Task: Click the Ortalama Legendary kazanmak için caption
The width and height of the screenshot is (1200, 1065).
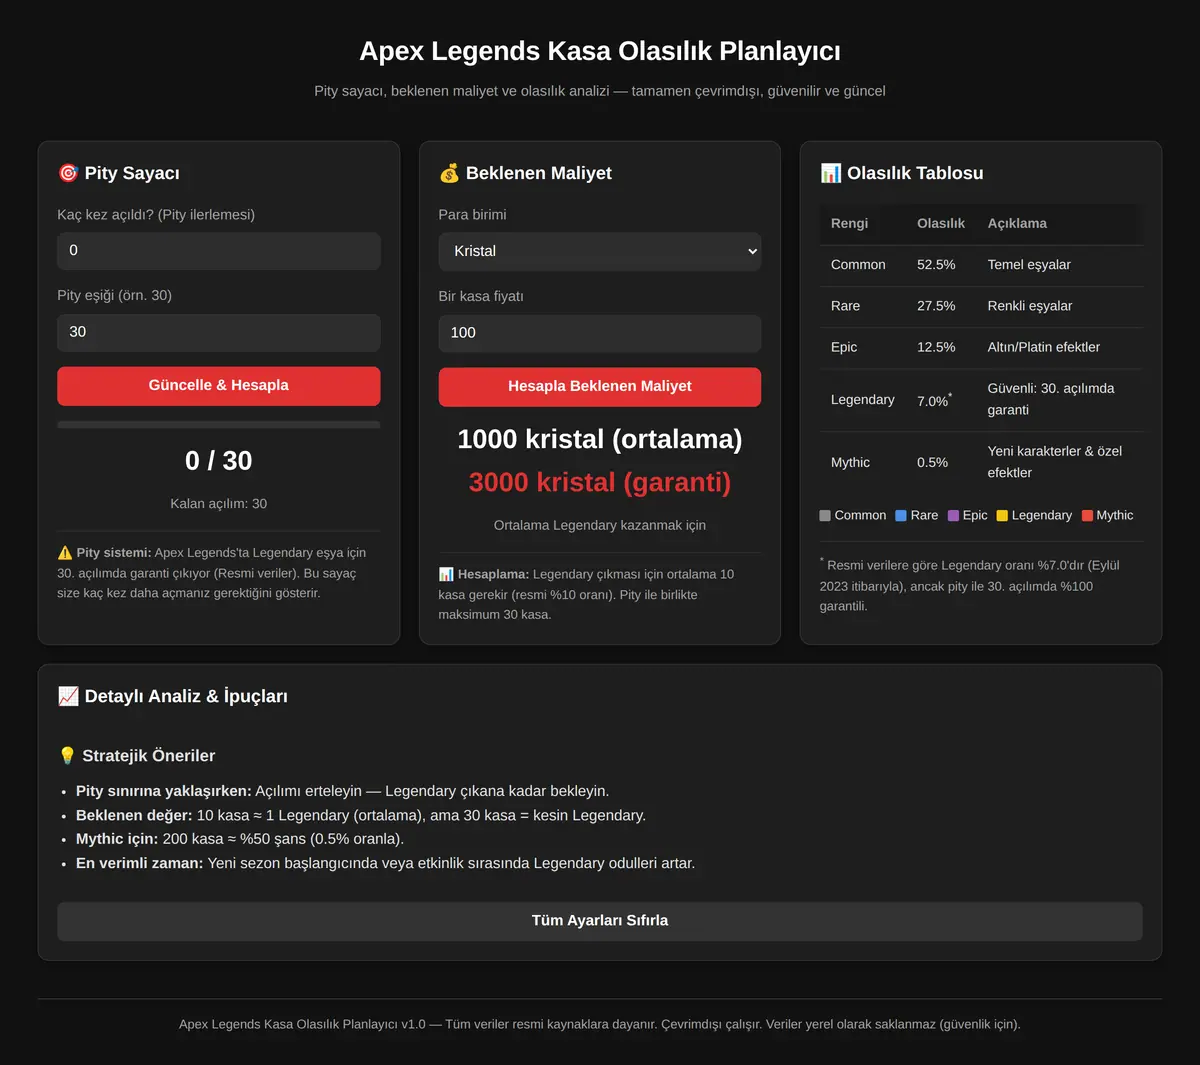Action: 600,525
